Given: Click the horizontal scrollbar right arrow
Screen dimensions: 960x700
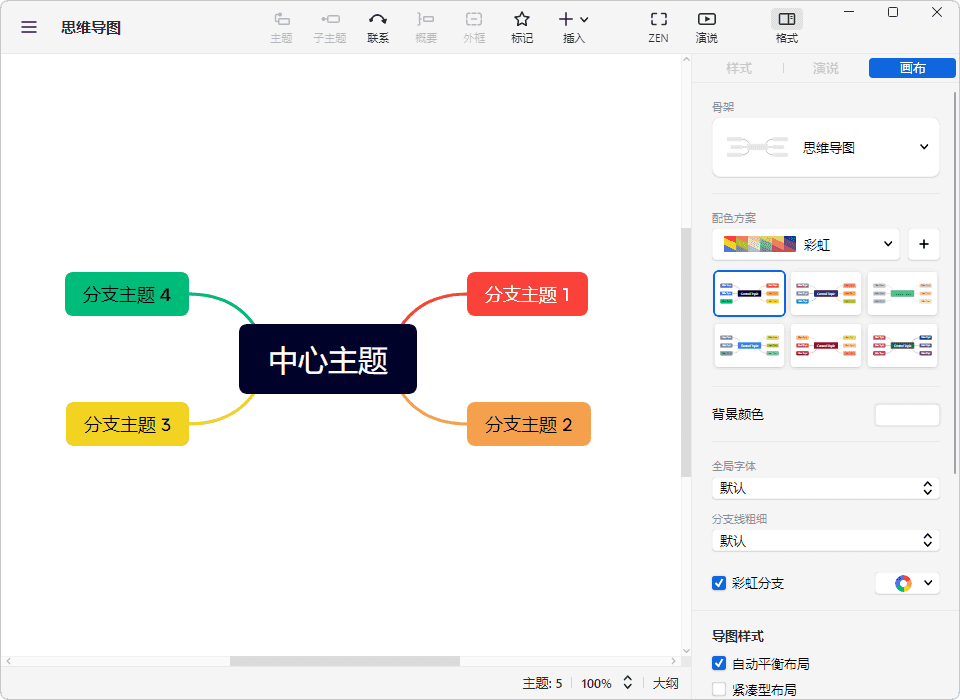Looking at the screenshot, I should [x=673, y=661].
